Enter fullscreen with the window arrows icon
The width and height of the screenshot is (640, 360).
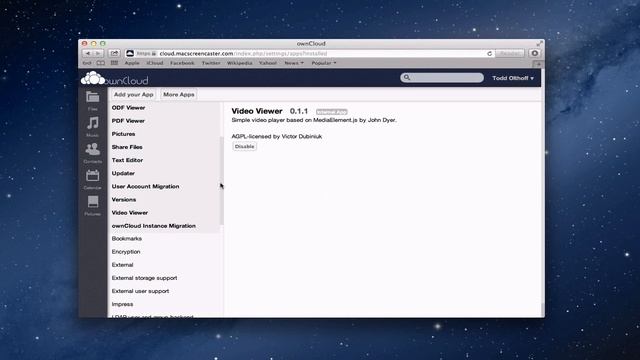click(x=539, y=43)
